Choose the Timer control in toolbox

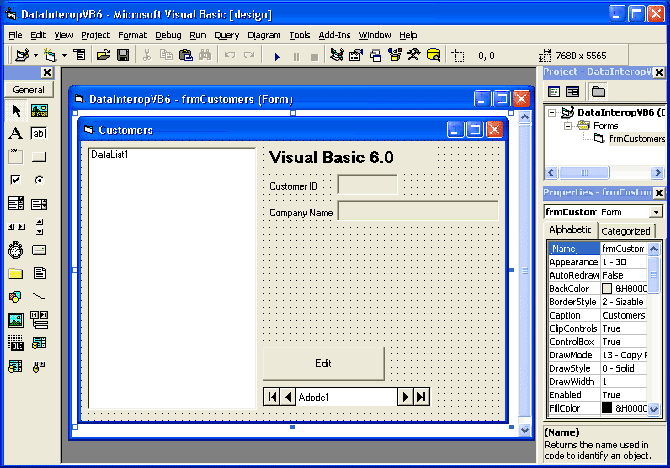(16, 250)
